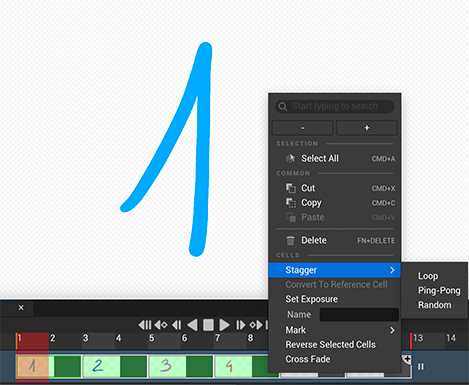
Task: Click the dark green hold cell after cell 2
Action: (x=133, y=366)
